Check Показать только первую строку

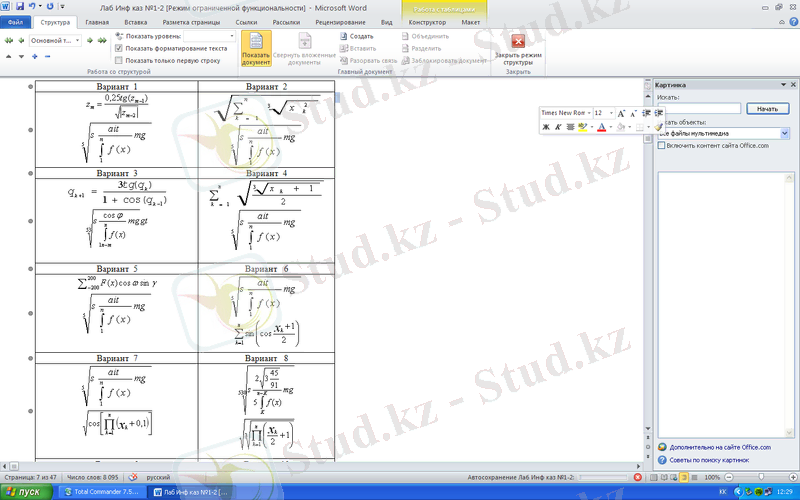pos(119,61)
